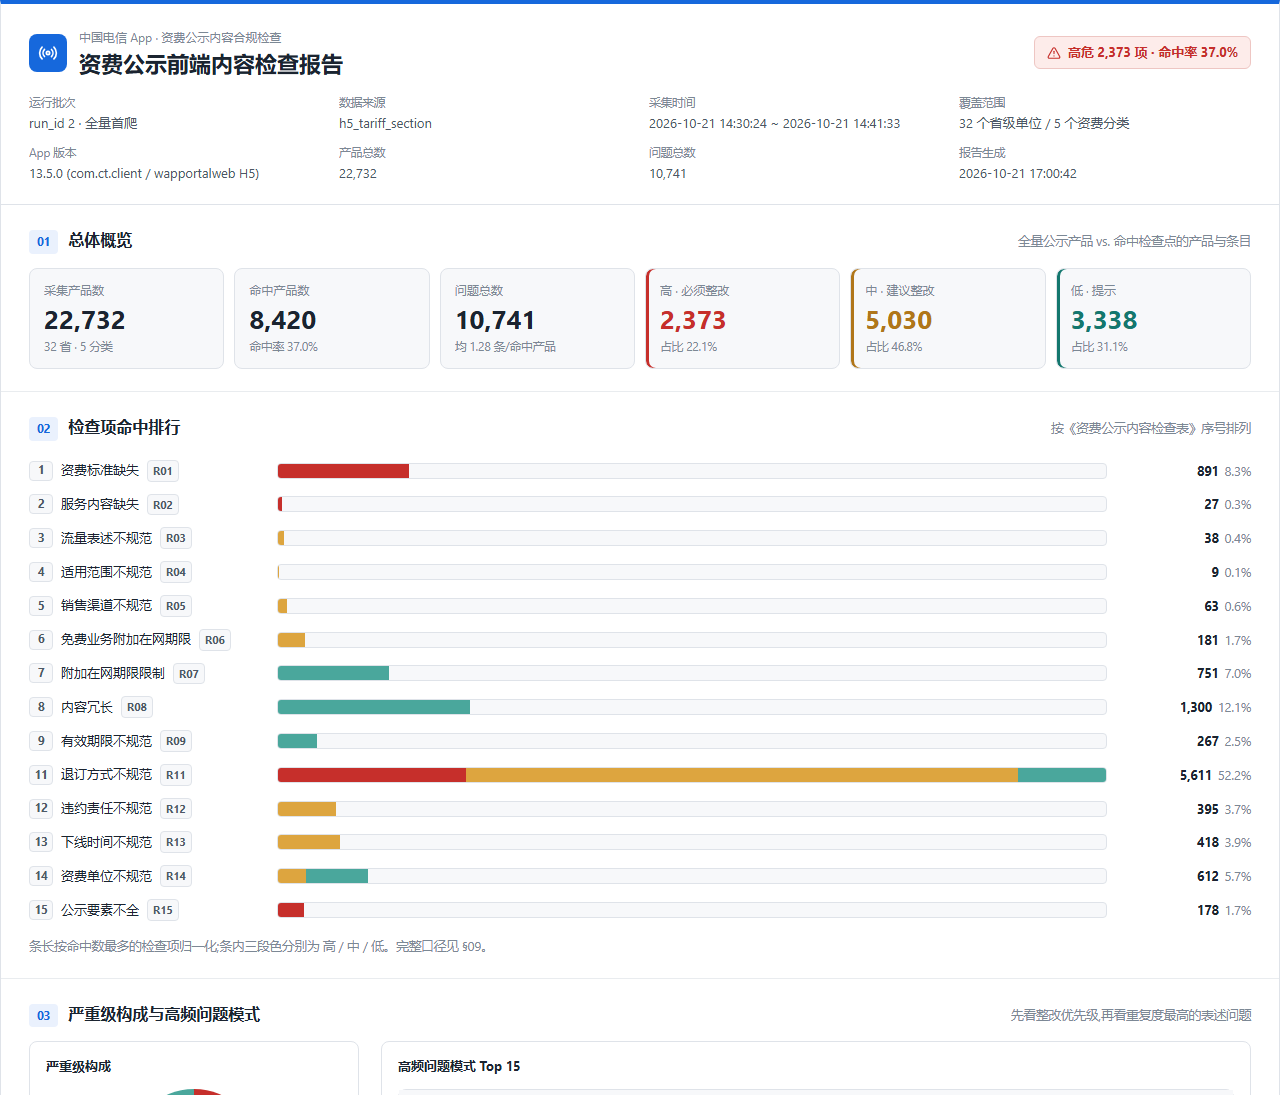
Task: Click the green bar of 内容冗长
Action: tap(374, 707)
